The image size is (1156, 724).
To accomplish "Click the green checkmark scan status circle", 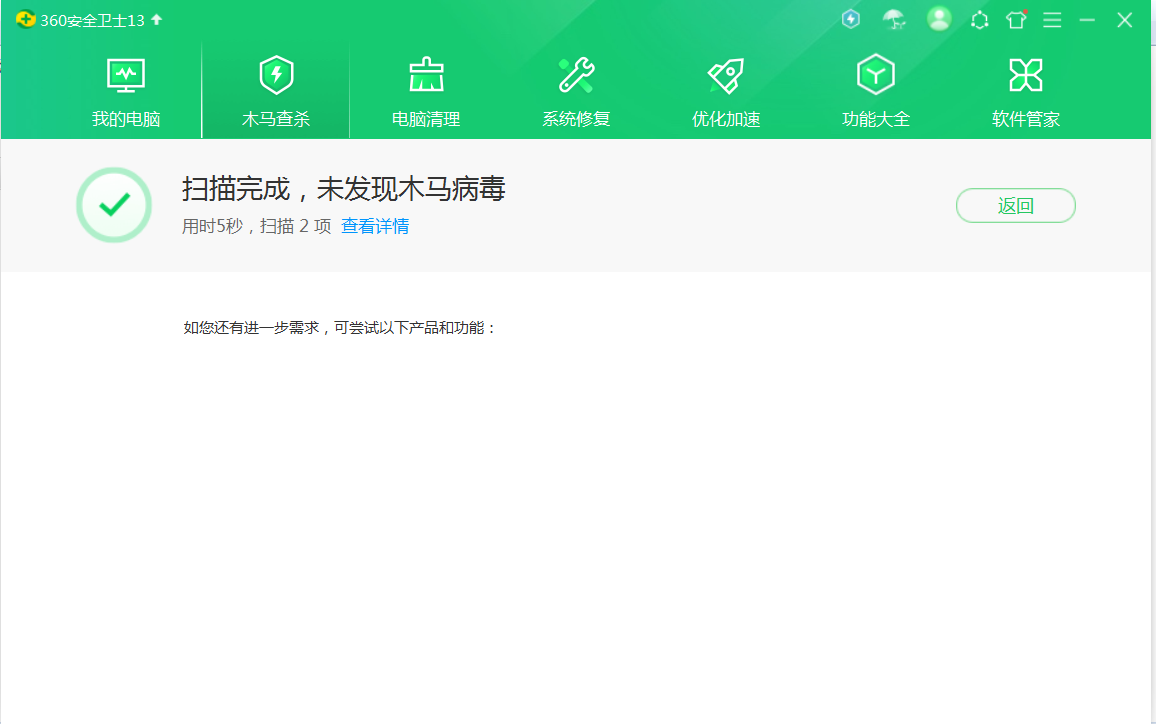I will coord(114,205).
